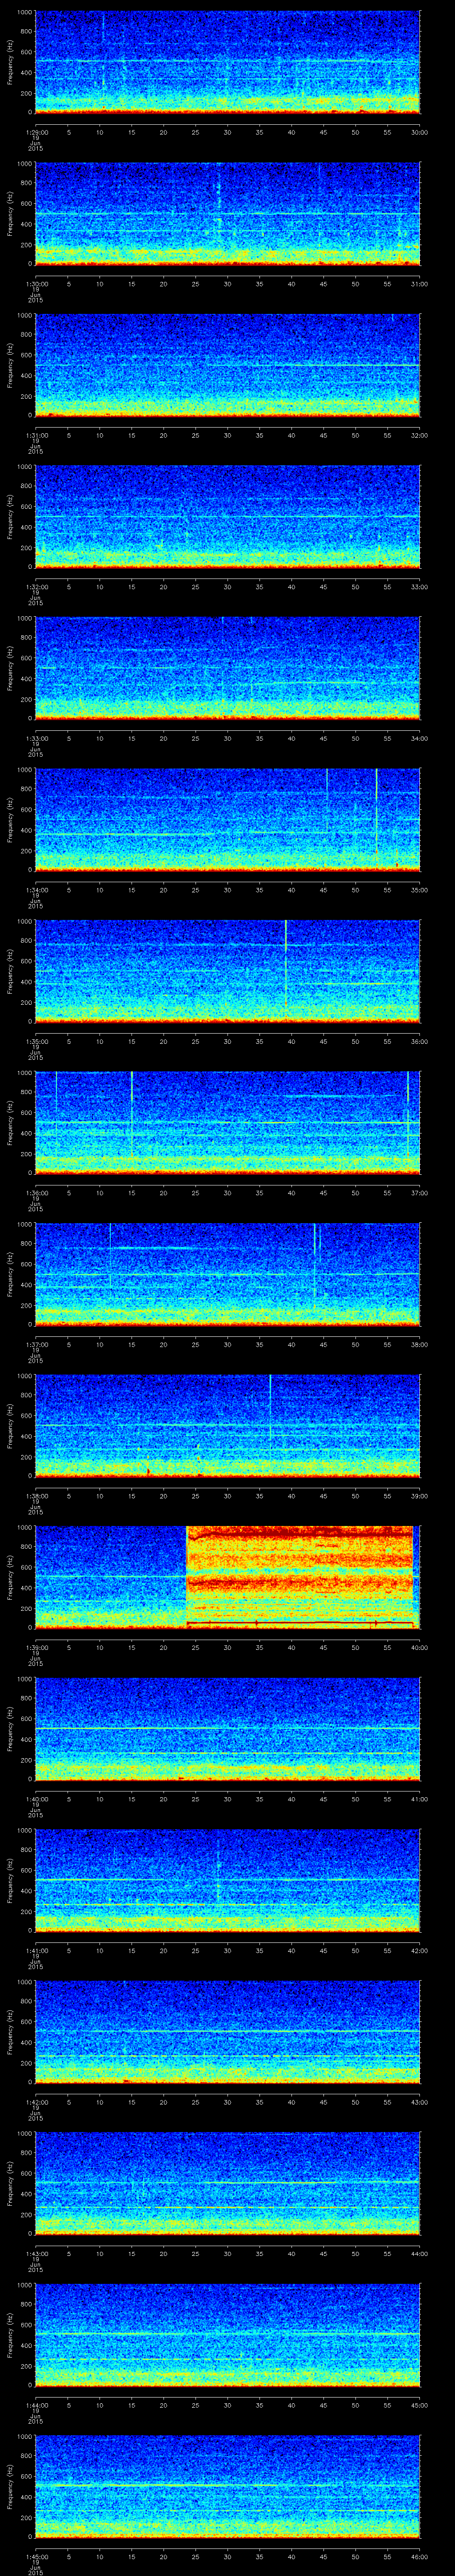Click the spectrogram panel starting at 1:30:00
The image size is (455, 2576).
click(228, 214)
